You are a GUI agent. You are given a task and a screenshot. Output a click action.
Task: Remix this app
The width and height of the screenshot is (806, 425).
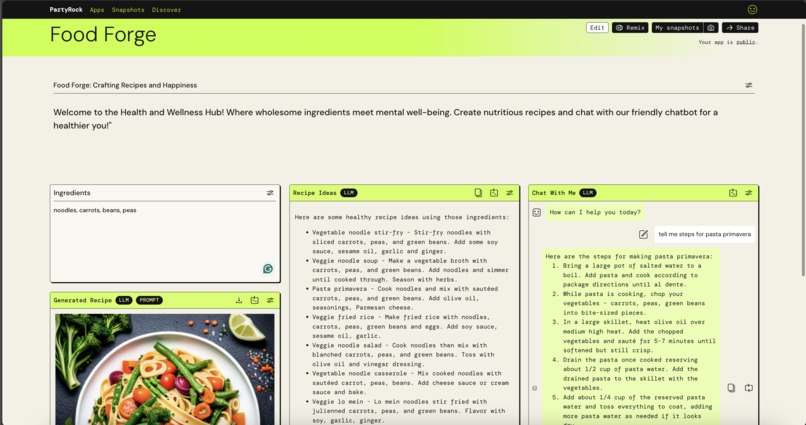tap(630, 28)
